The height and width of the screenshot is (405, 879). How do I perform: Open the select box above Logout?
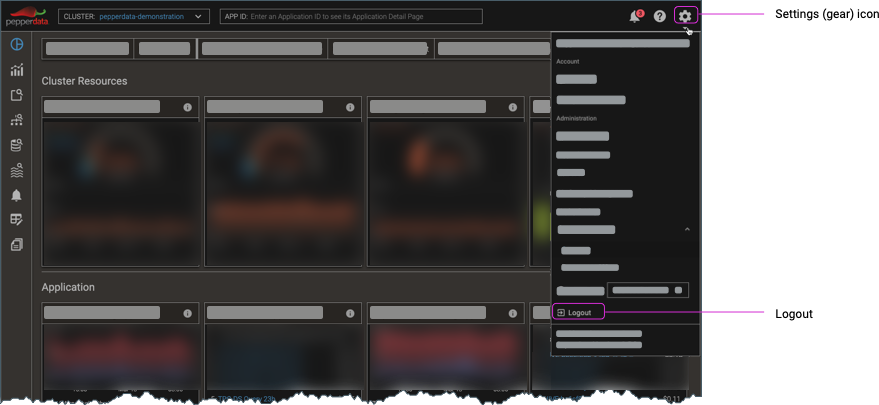648,290
